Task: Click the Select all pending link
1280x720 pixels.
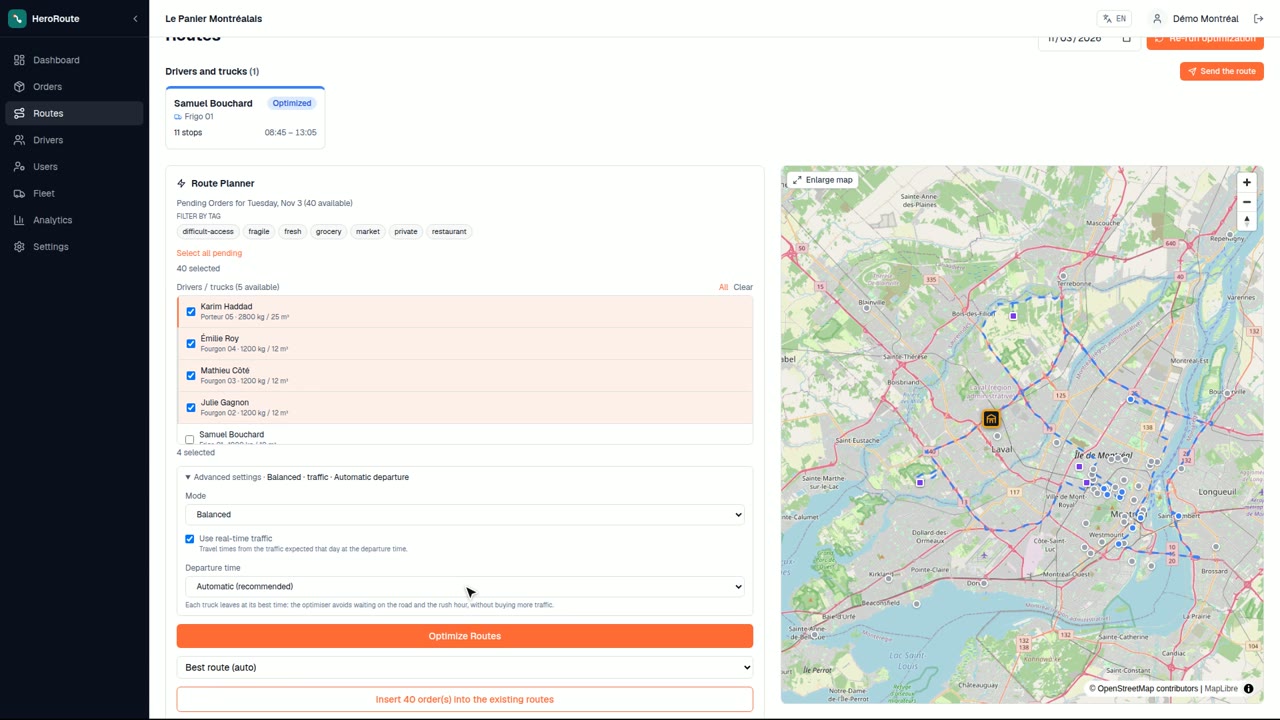Action: click(209, 254)
